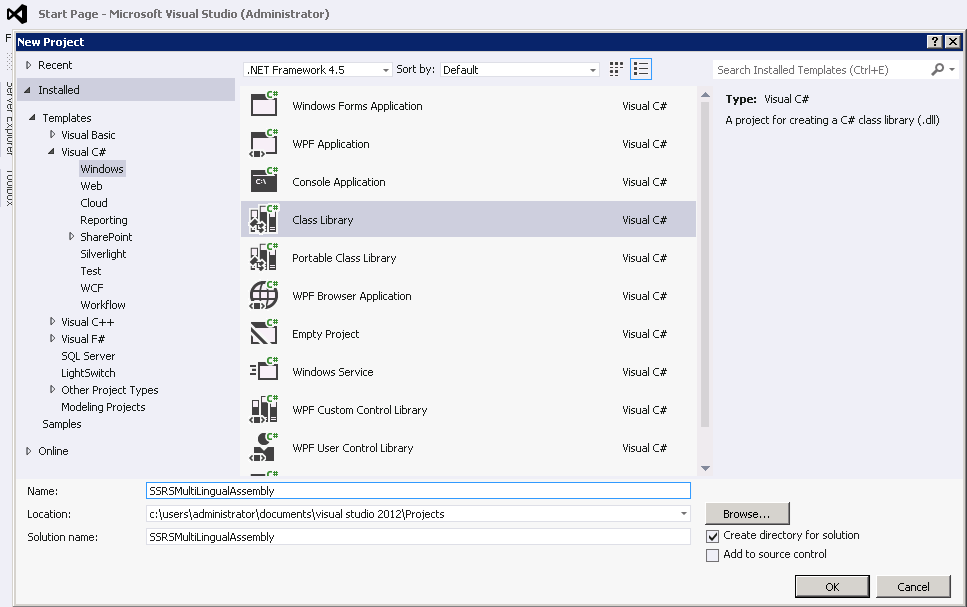Select the SQL Server category

coord(88,356)
